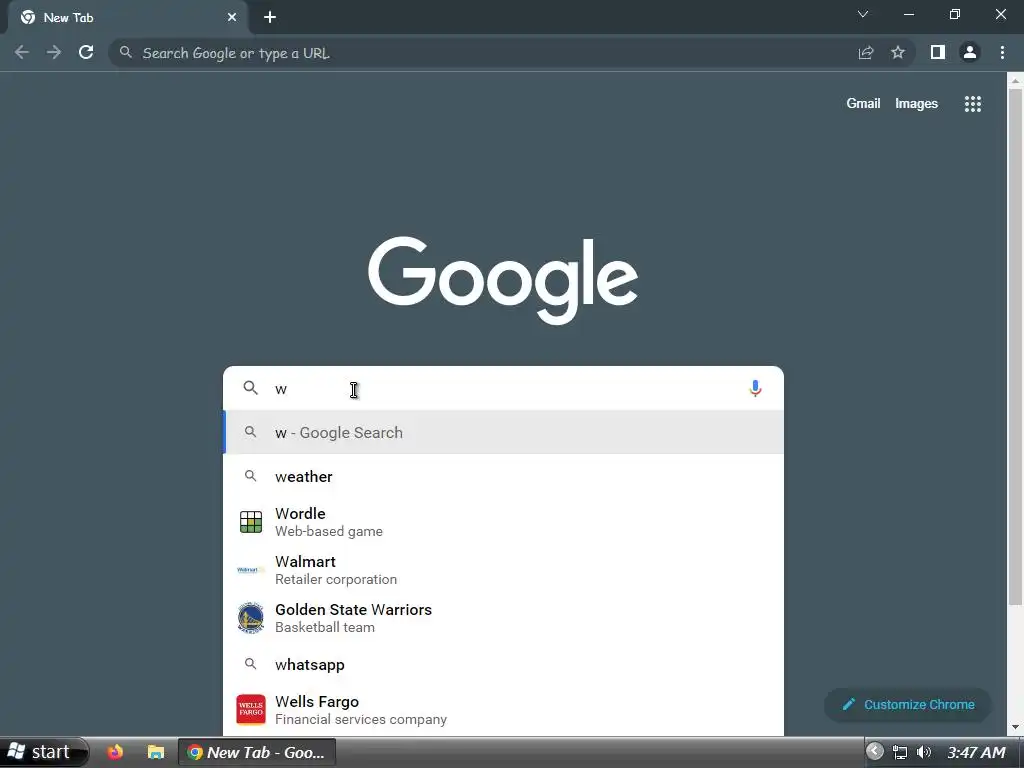The width and height of the screenshot is (1024, 768).
Task: Go forward using the browser forward arrow
Action: click(x=54, y=52)
